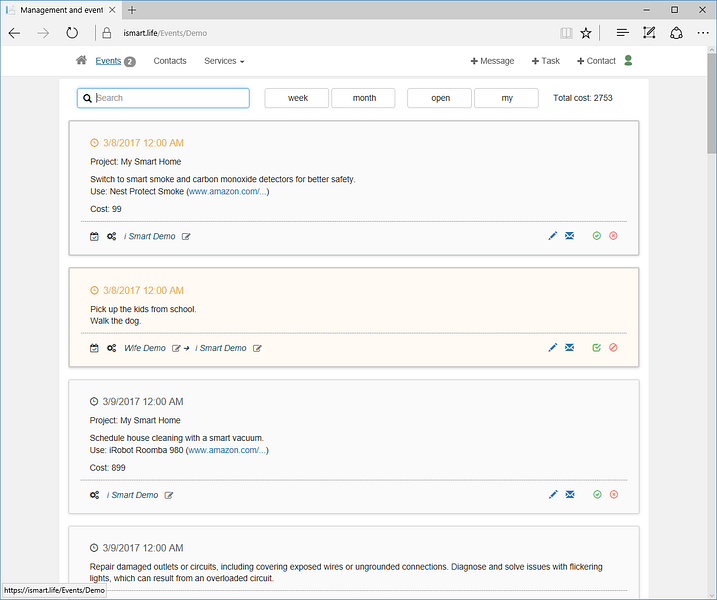Add a new Message
The width and height of the screenshot is (717, 600).
pos(492,61)
